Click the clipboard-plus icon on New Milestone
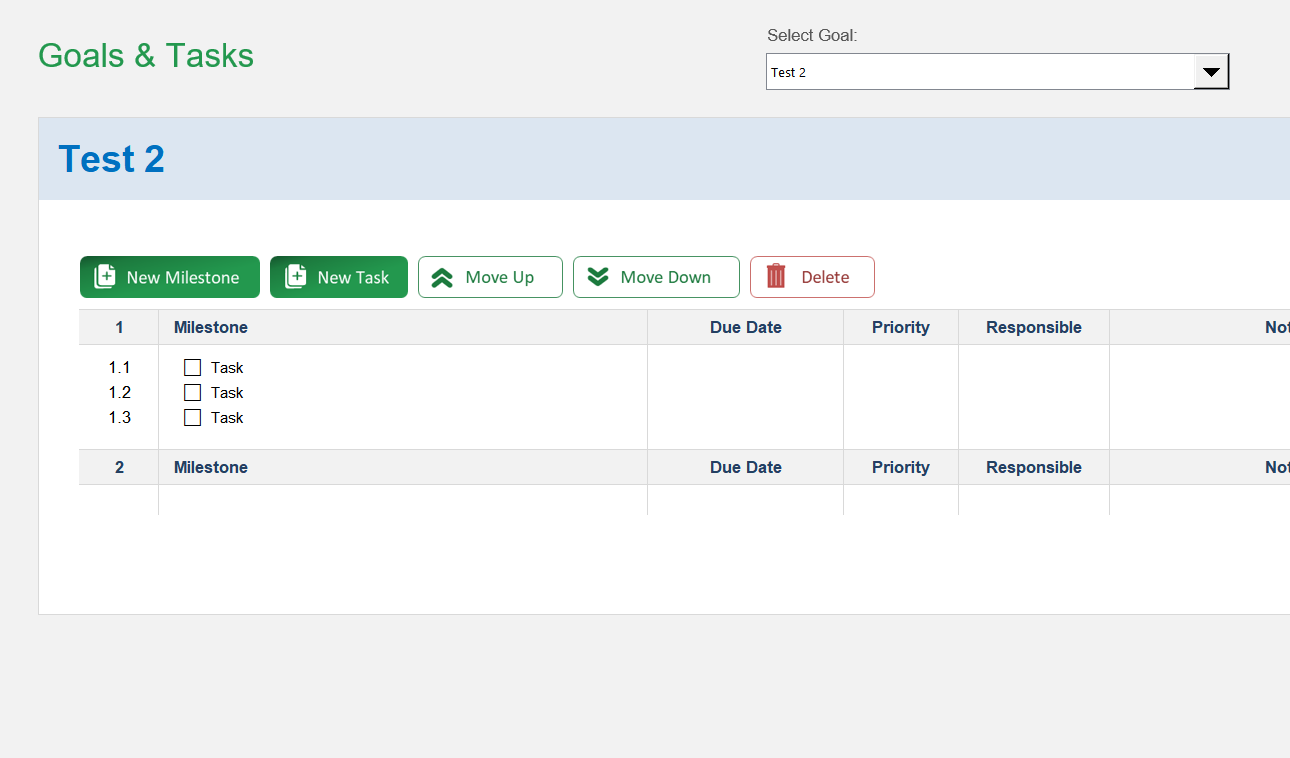The width and height of the screenshot is (1290, 758). [104, 277]
